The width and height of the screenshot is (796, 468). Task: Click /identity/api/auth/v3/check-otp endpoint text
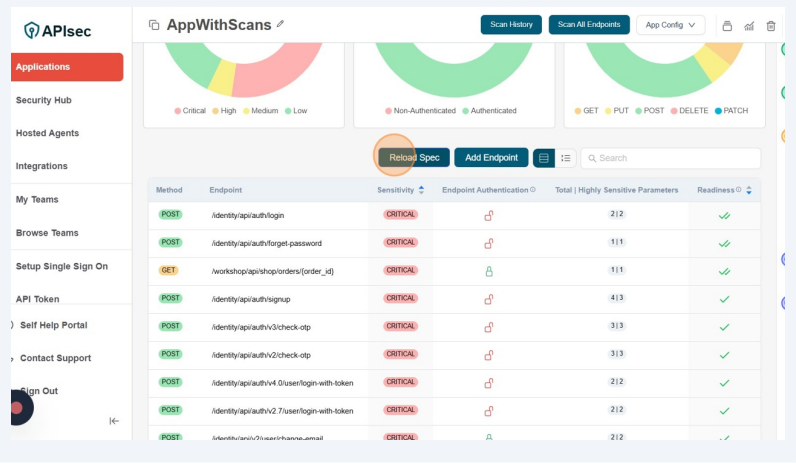click(261, 327)
